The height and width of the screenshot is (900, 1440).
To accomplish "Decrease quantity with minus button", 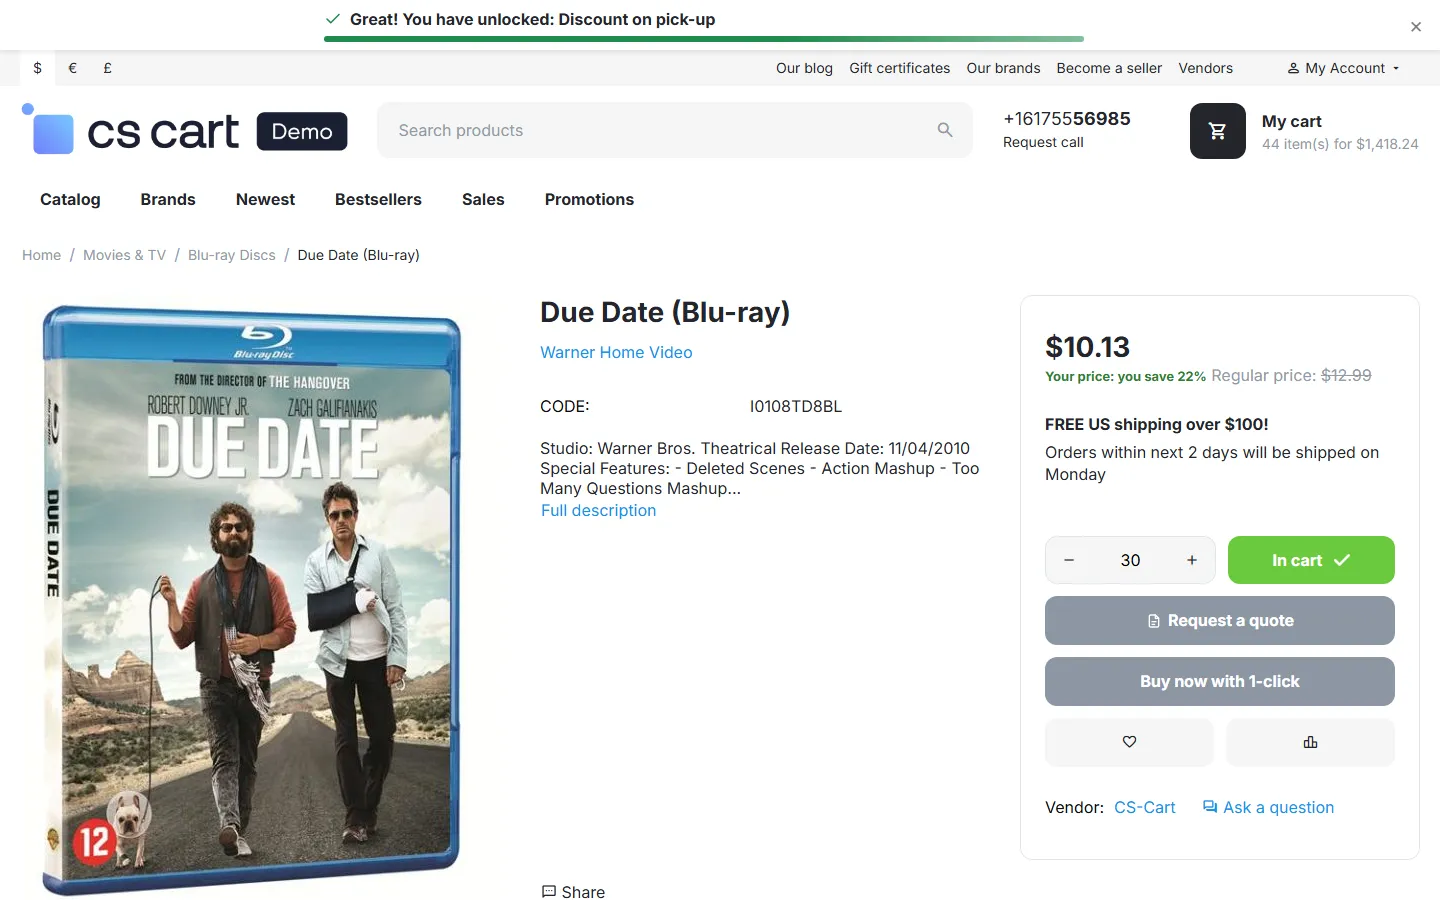I will pos(1069,560).
